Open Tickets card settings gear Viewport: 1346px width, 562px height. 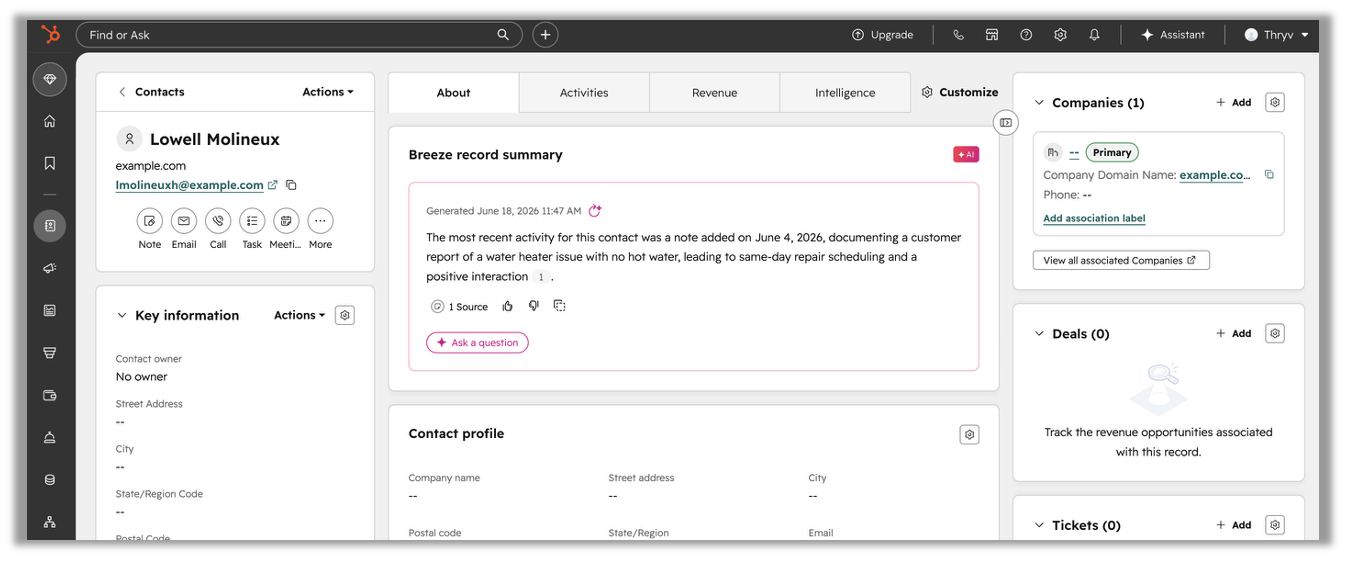pyautogui.click(x=1274, y=525)
